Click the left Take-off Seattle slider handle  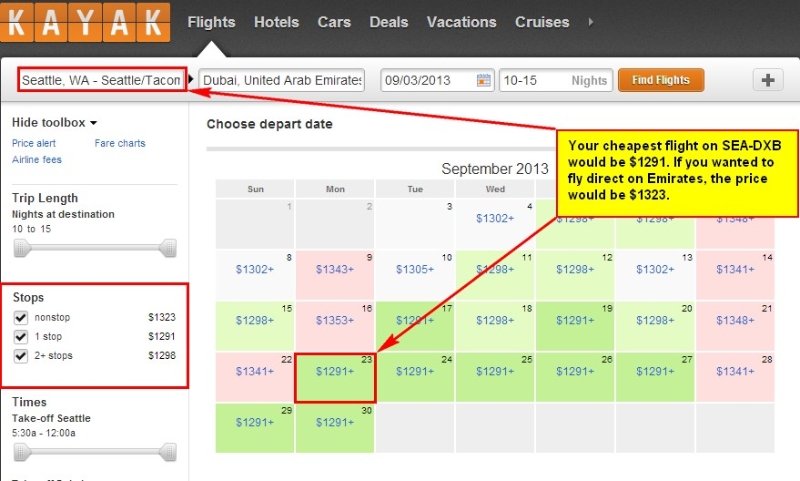point(21,452)
